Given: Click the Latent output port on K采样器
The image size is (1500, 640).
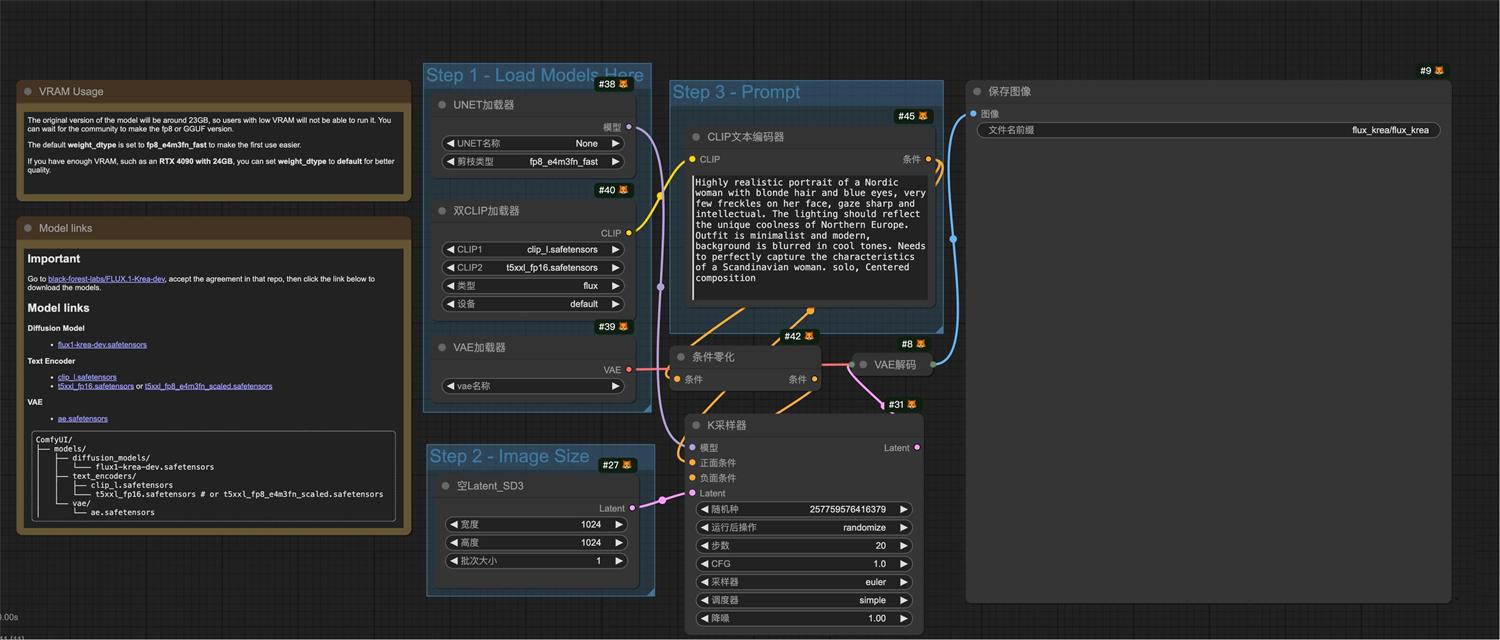Looking at the screenshot, I should pos(917,447).
